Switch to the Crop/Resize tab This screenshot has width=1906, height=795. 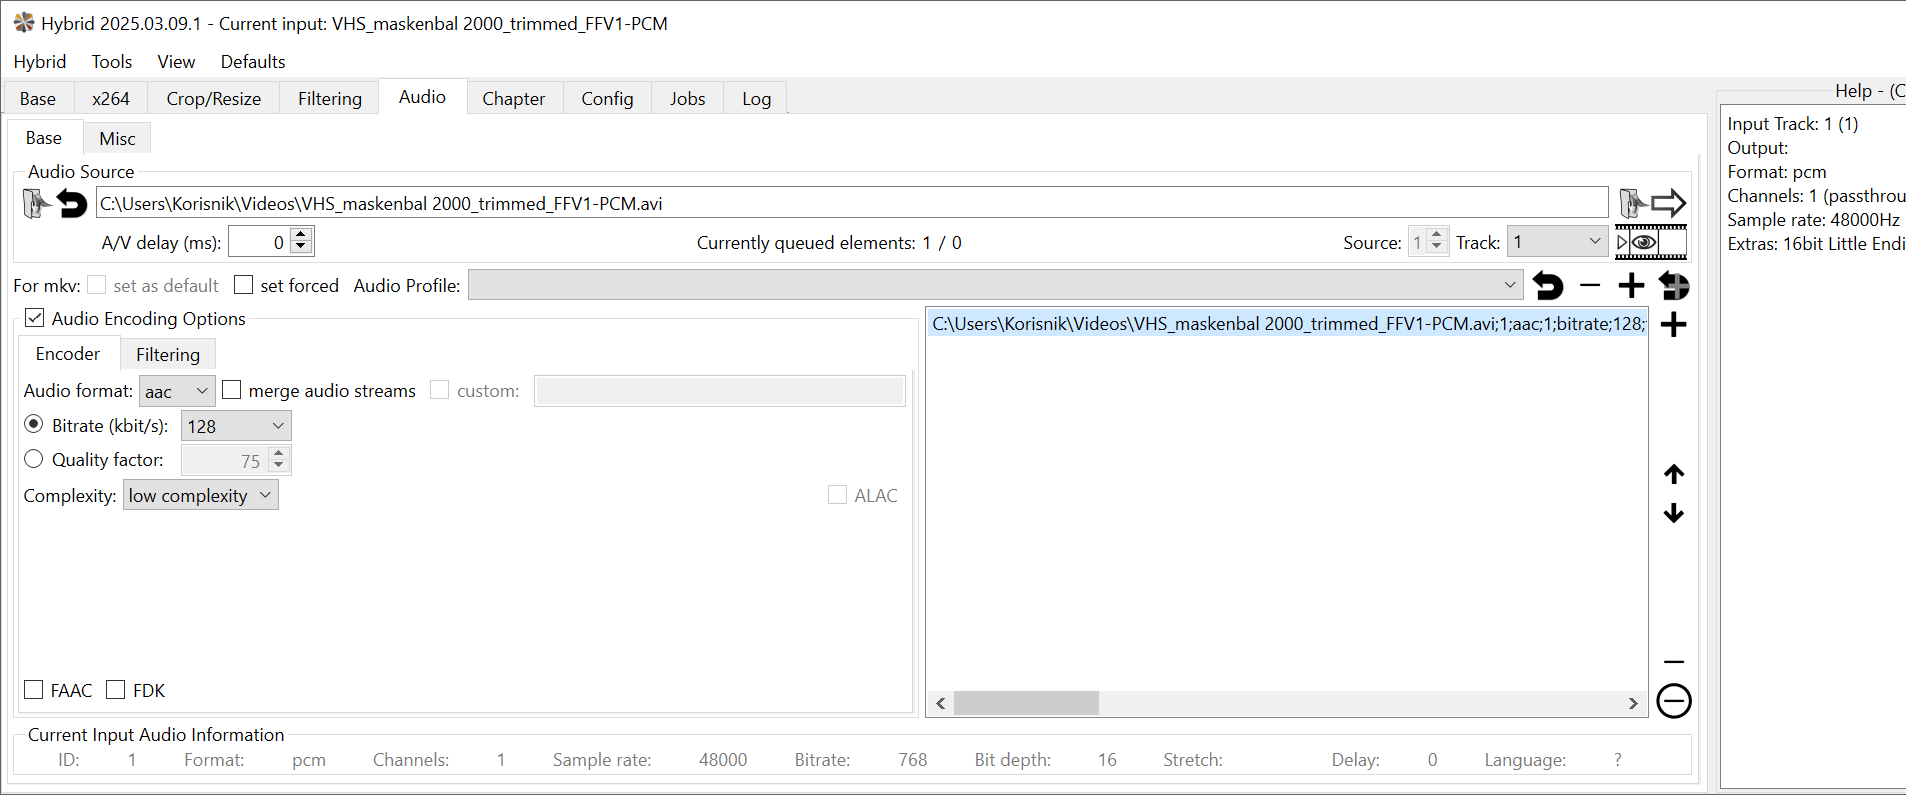[x=213, y=99]
